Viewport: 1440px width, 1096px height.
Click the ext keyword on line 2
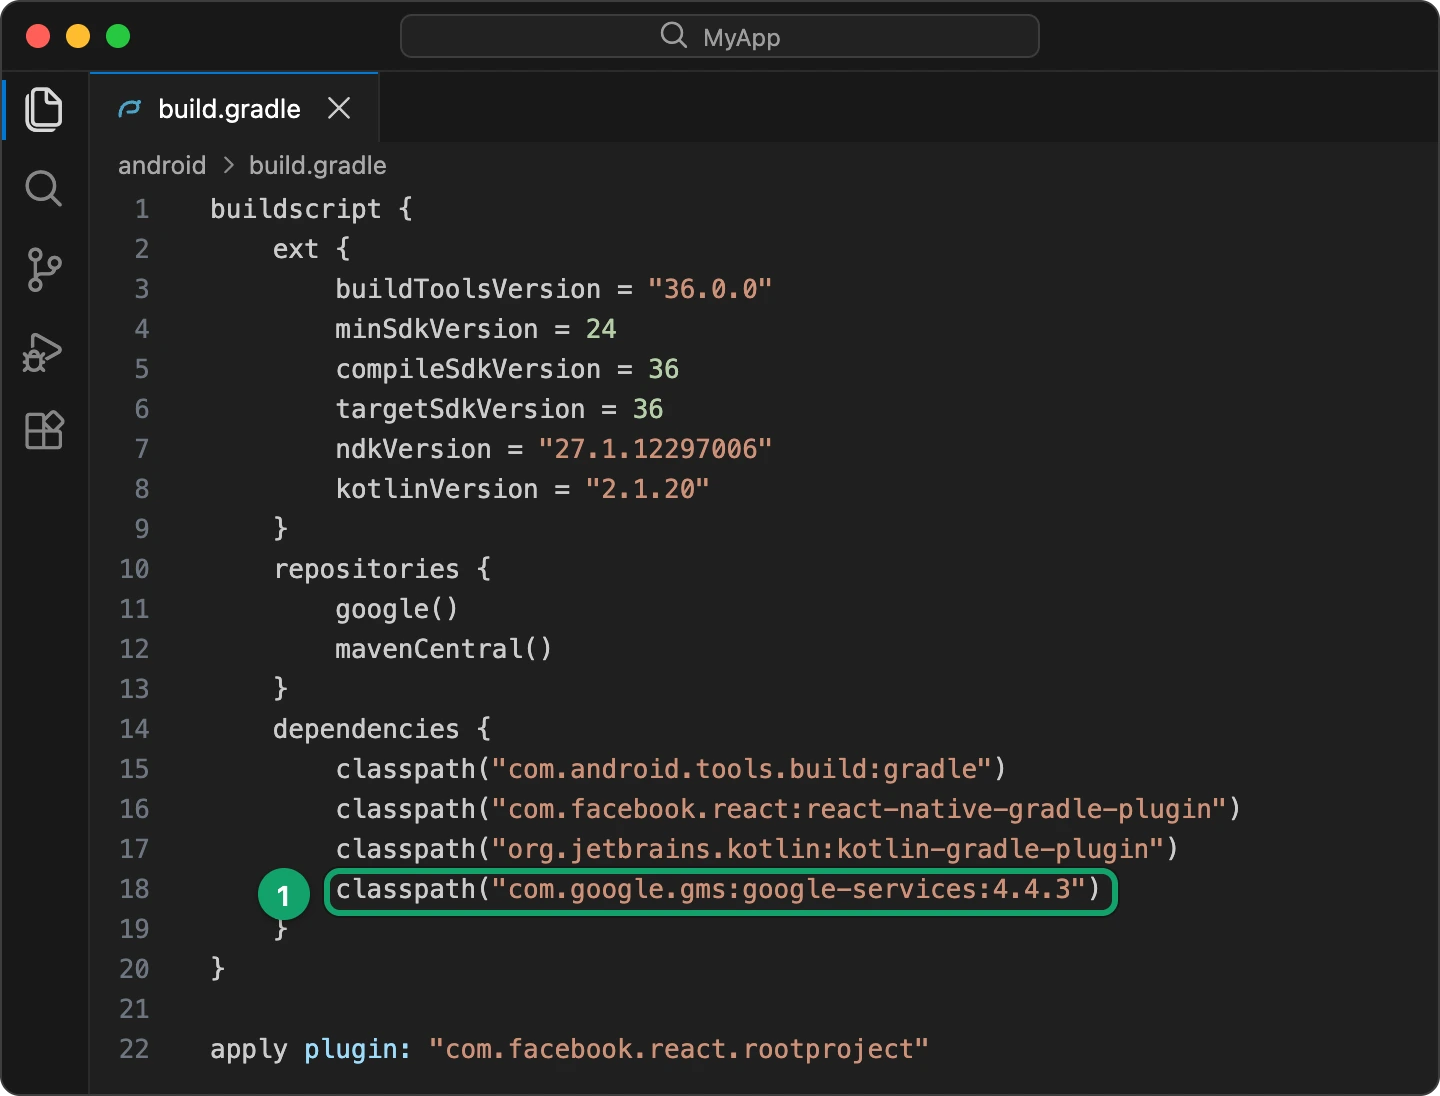click(296, 249)
